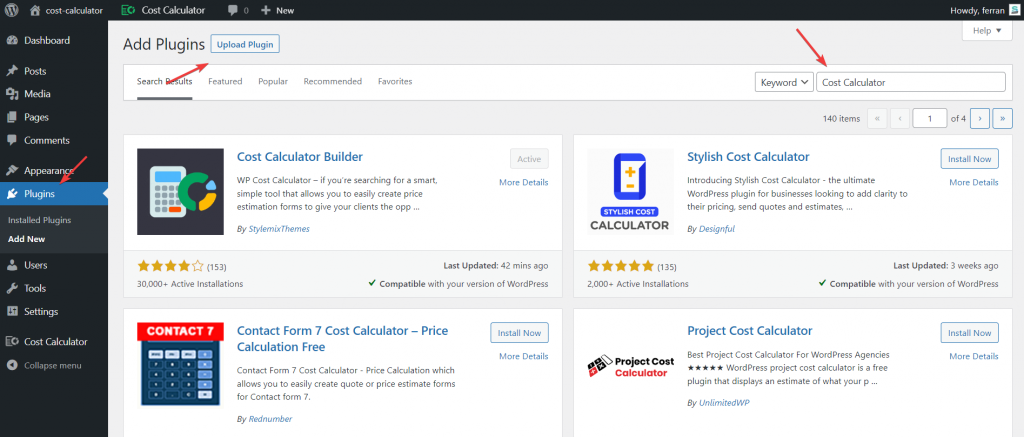Image resolution: width=1024 pixels, height=437 pixels.
Task: Open the Cost Calculator Builder title link
Action: point(300,157)
